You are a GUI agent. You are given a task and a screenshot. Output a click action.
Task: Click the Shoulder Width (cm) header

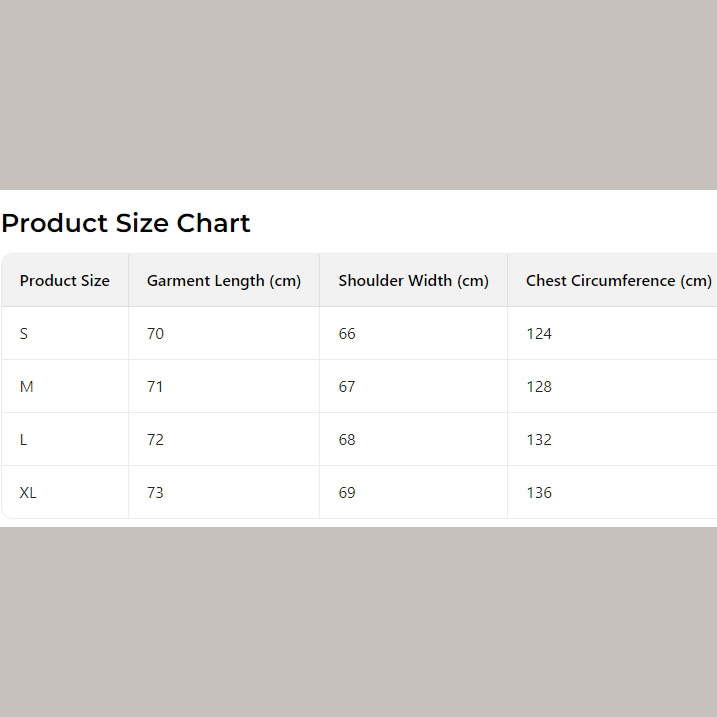point(413,281)
